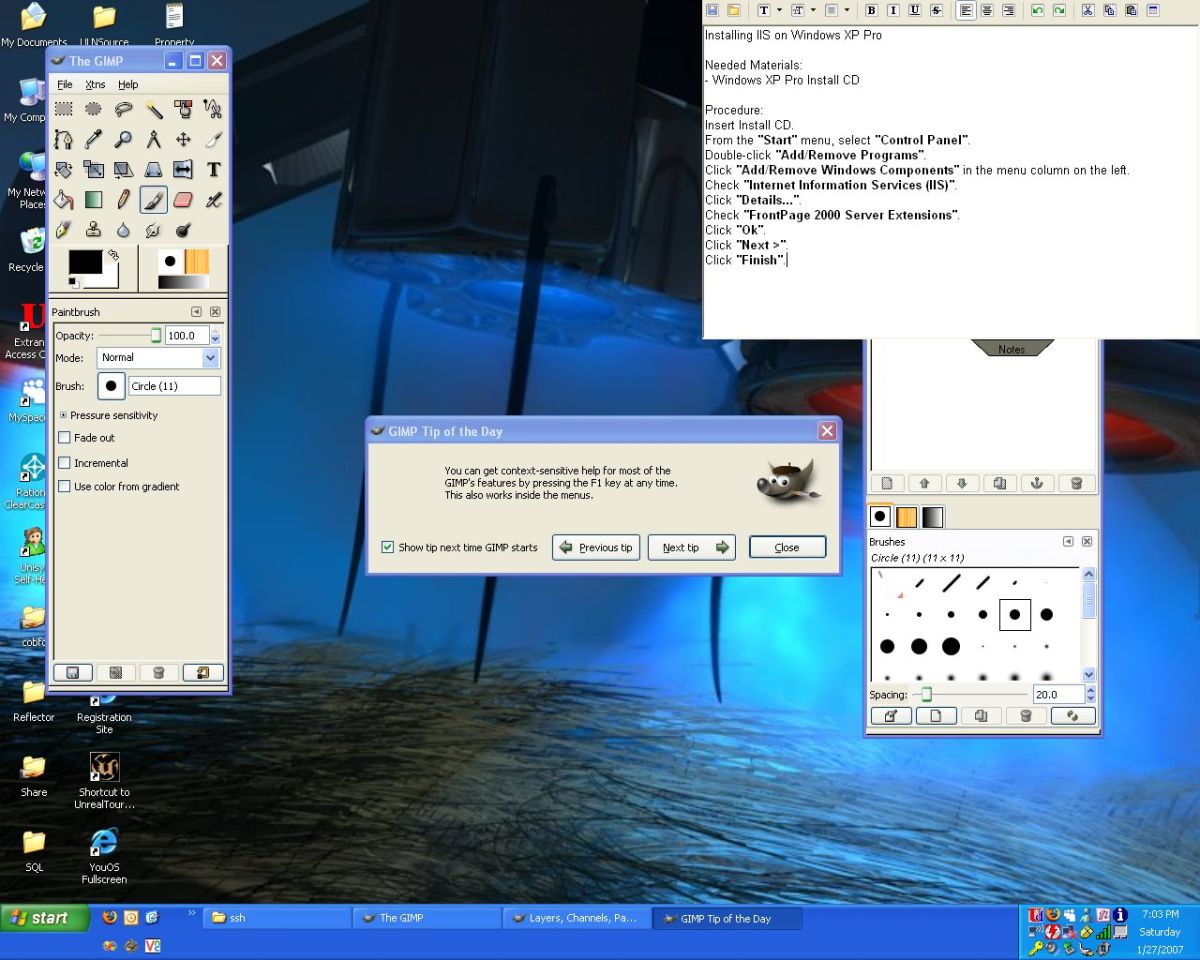
Task: Open the ssh taskbar item
Action: [x=277, y=918]
